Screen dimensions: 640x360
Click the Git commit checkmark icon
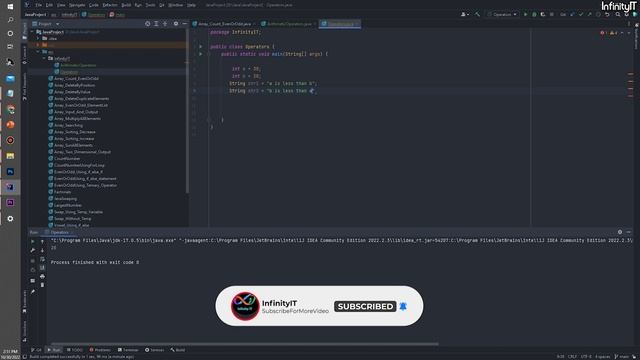click(581, 14)
